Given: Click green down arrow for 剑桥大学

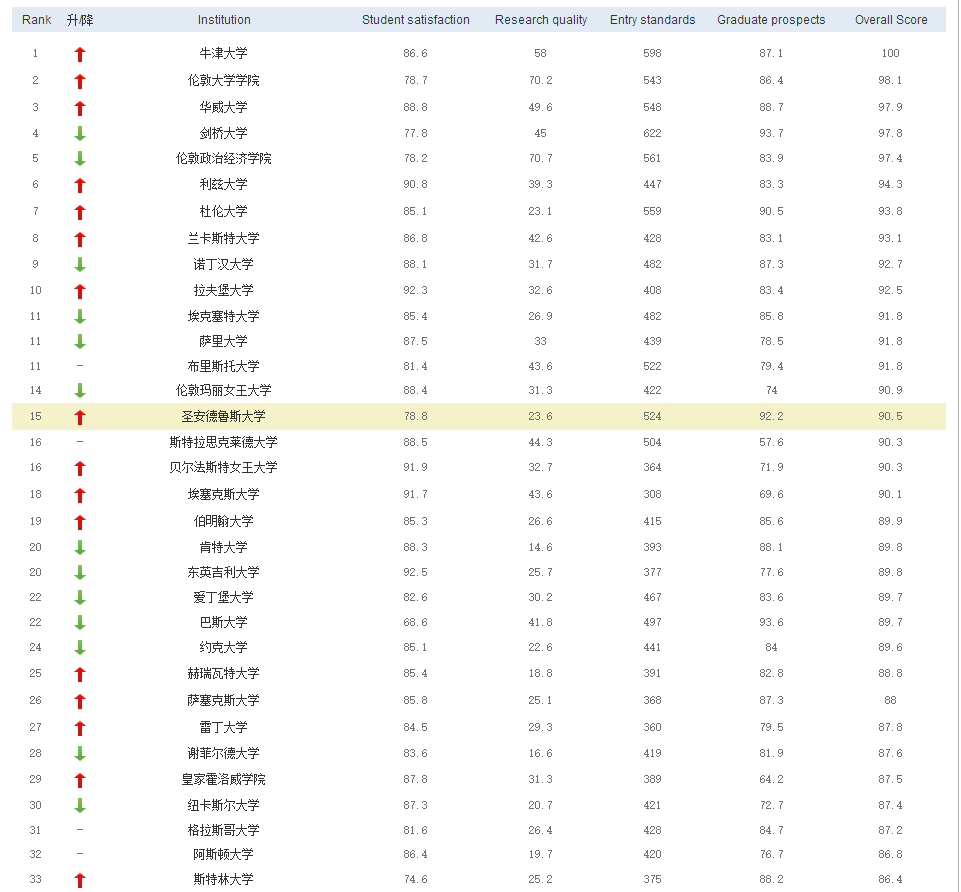Looking at the screenshot, I should tap(80, 134).
